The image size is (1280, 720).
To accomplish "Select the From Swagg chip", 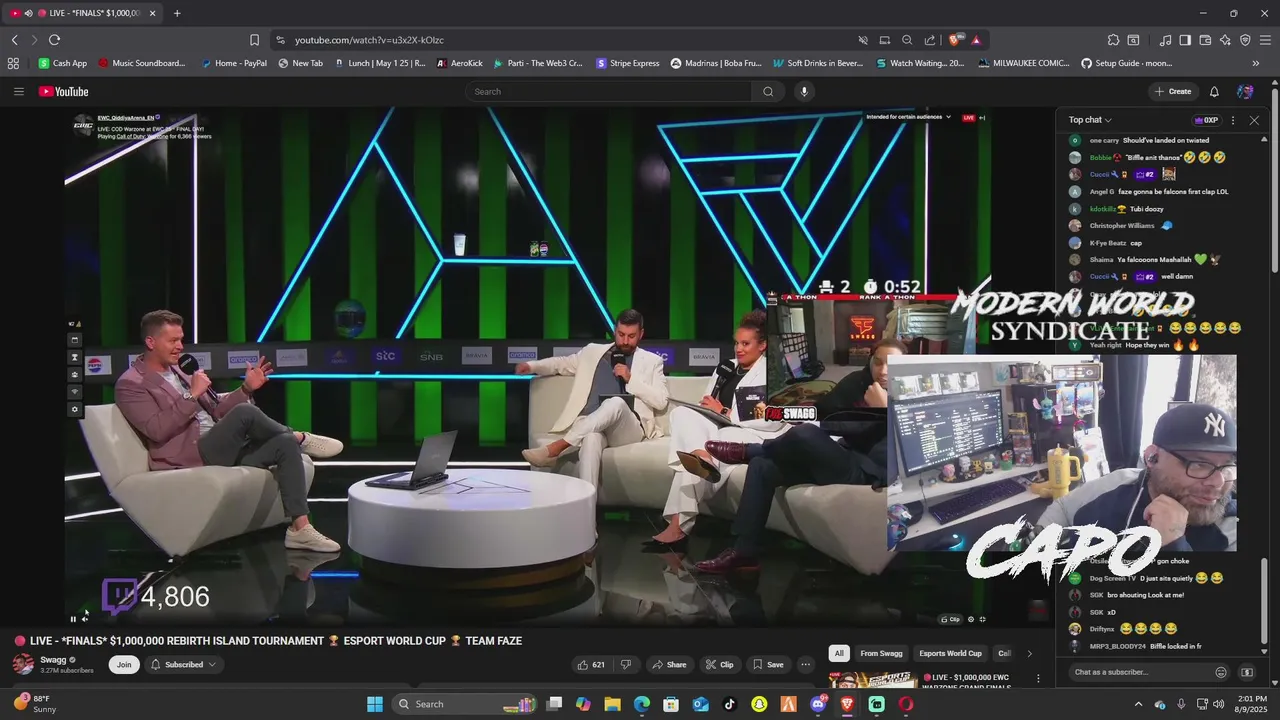I will pos(881,653).
